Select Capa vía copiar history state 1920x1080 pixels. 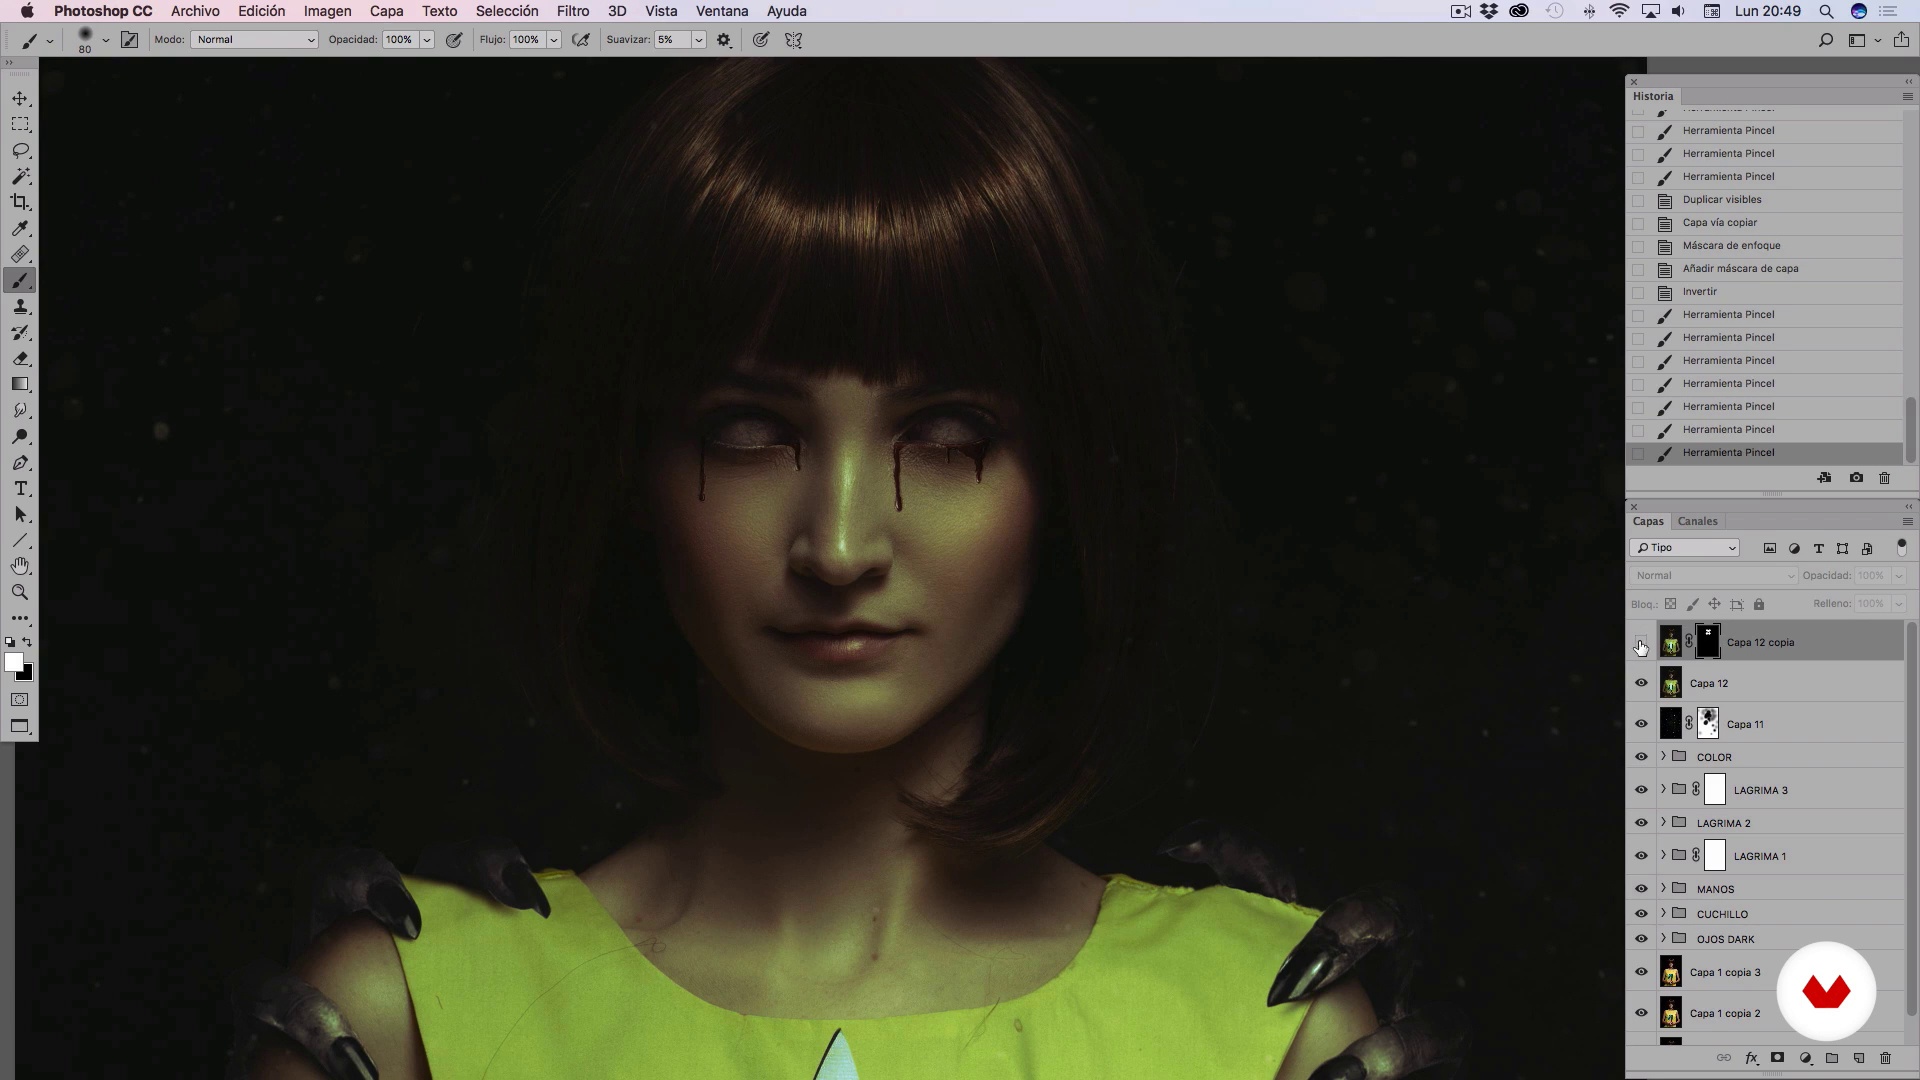tap(1765, 223)
